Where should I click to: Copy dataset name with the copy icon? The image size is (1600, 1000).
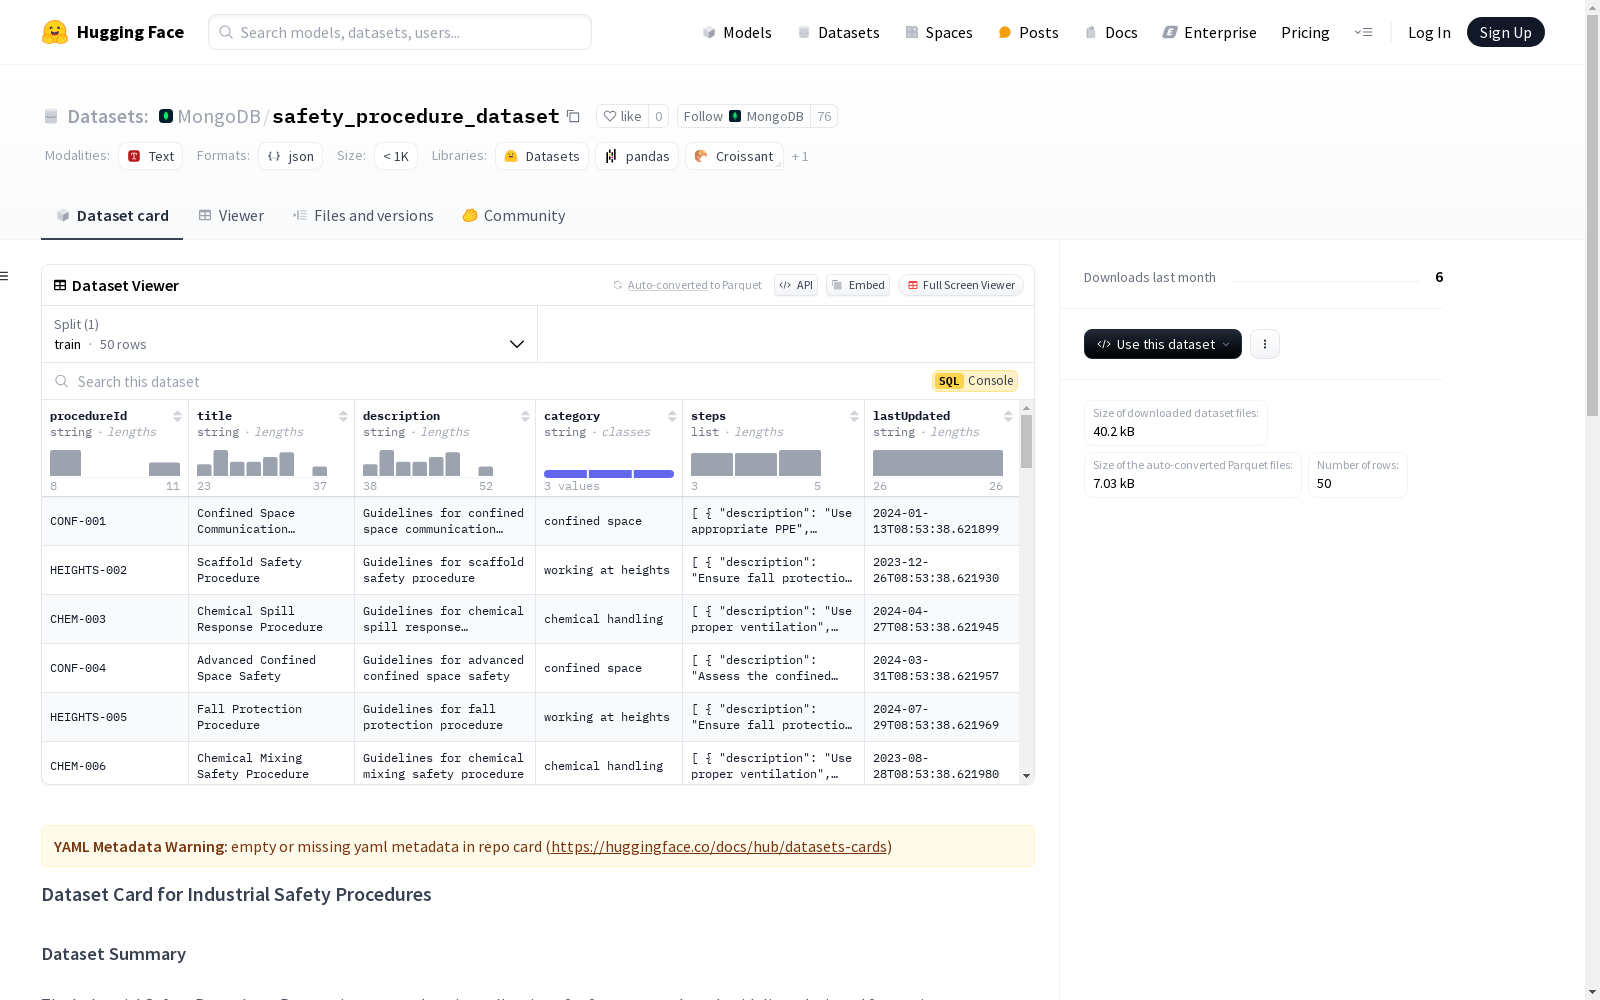click(x=573, y=116)
